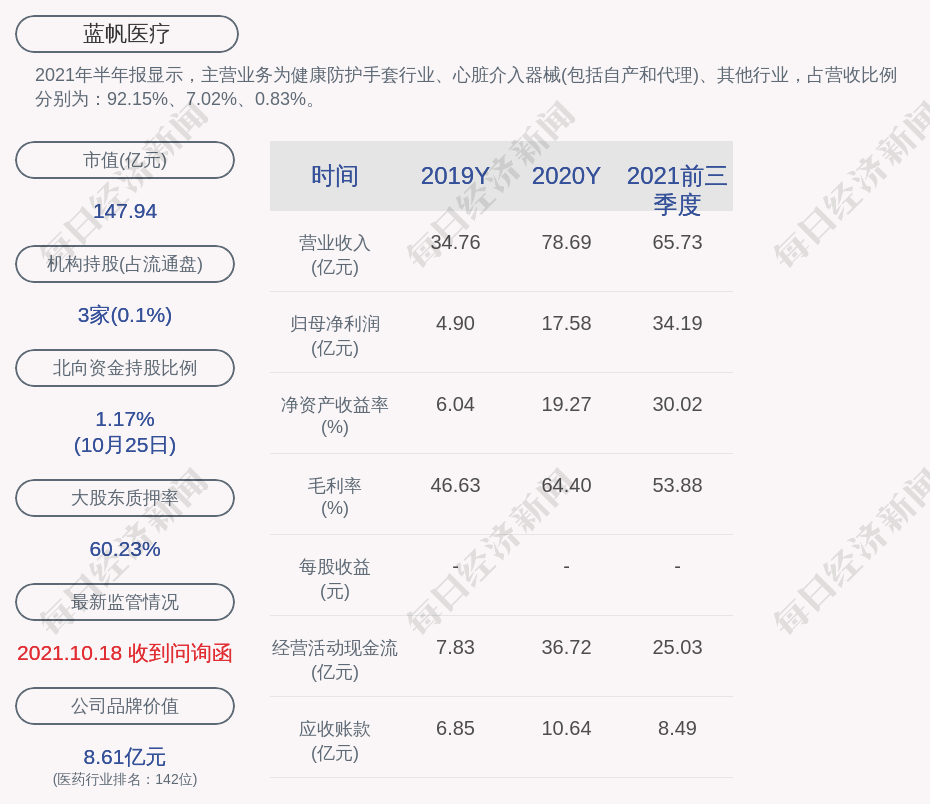Click the 34.76 revenue cell
Image resolution: width=930 pixels, height=804 pixels.
pyautogui.click(x=455, y=243)
